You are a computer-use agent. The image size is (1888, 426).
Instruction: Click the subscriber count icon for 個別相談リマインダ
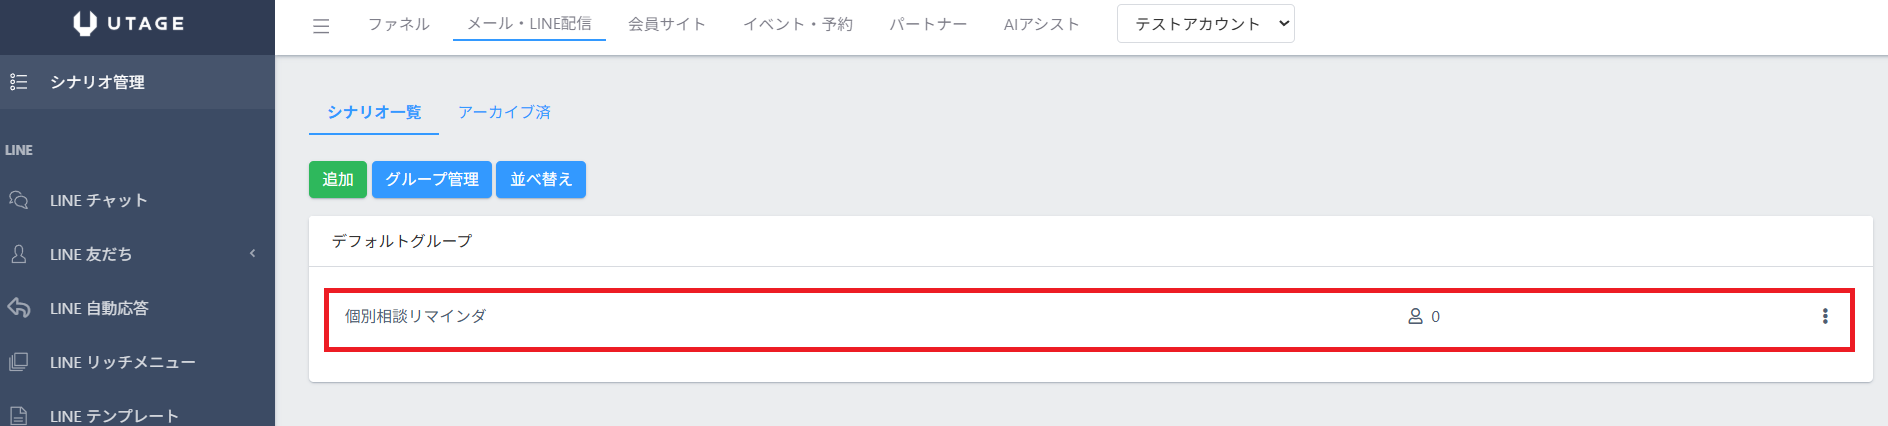coord(1415,316)
